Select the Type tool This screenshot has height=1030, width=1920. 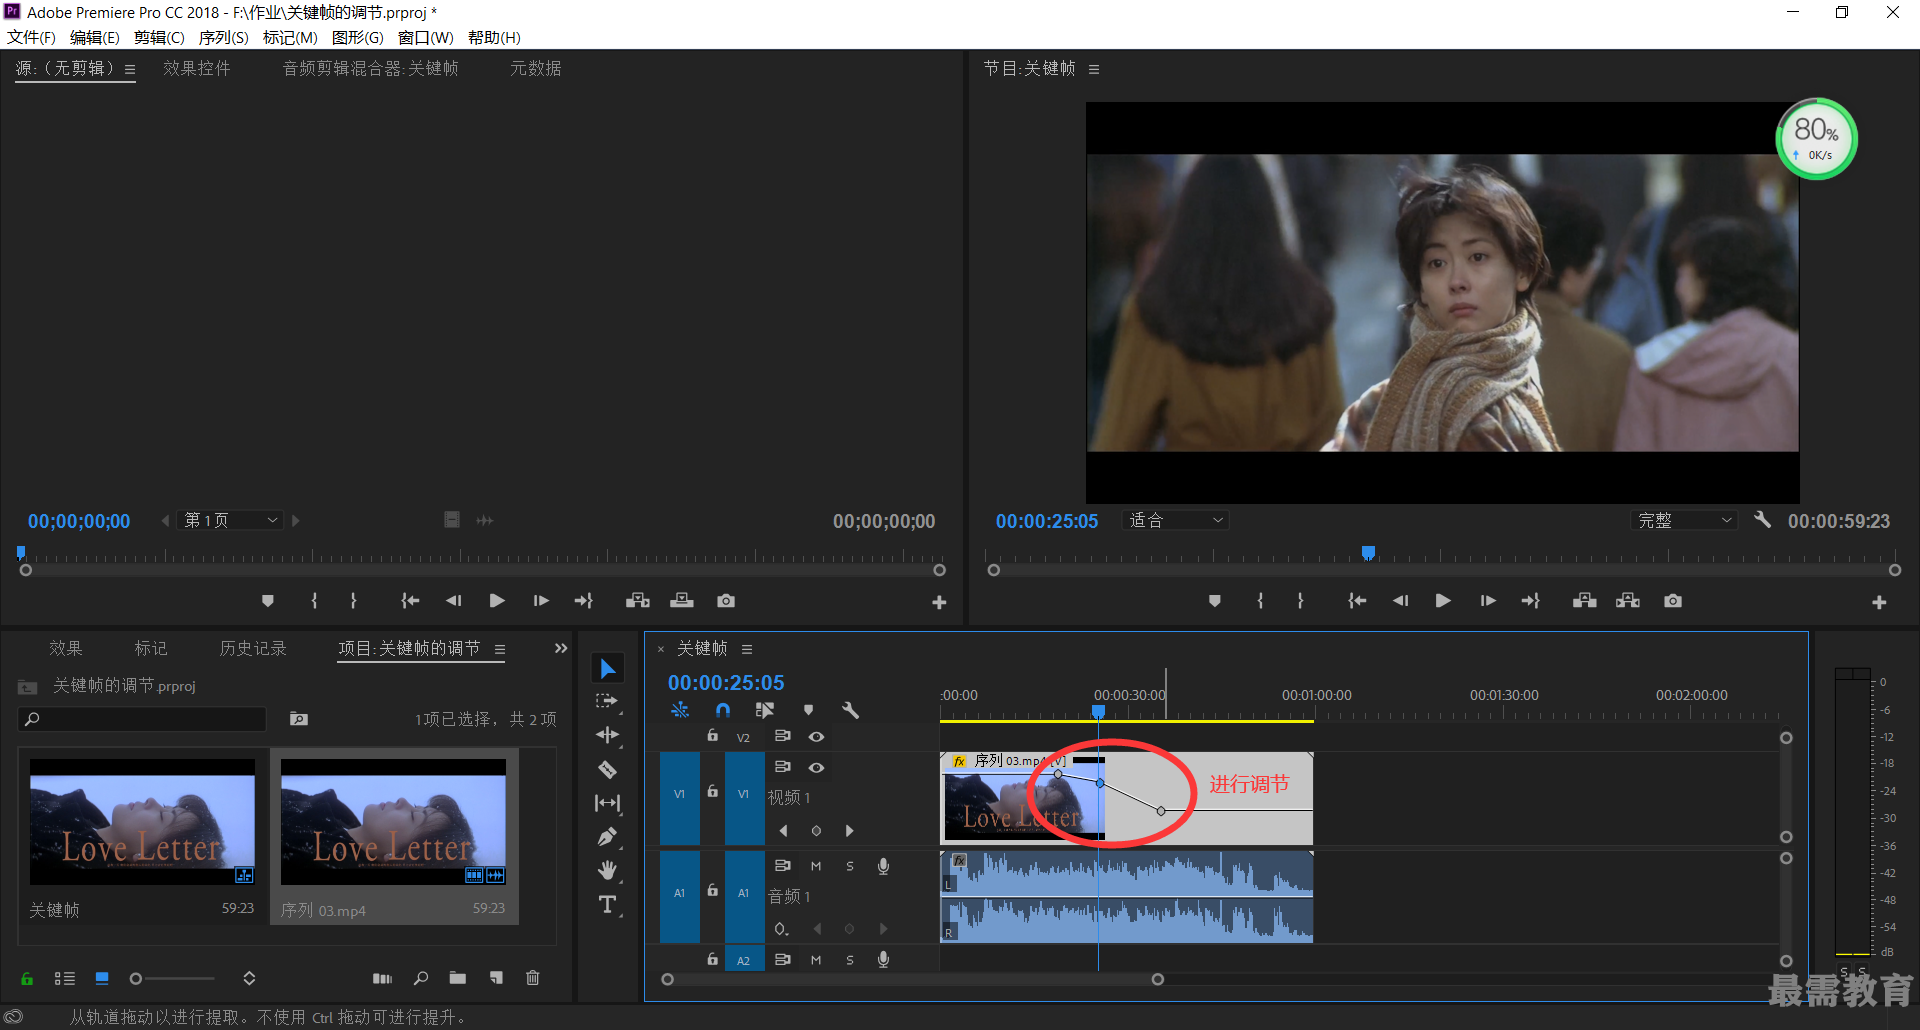point(607,904)
